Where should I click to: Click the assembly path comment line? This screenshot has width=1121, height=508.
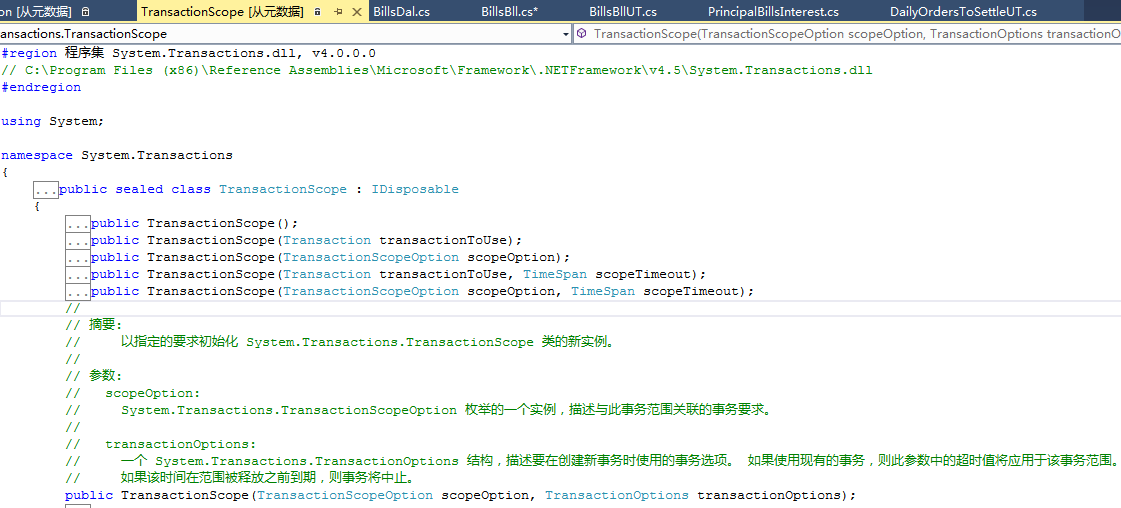(437, 71)
